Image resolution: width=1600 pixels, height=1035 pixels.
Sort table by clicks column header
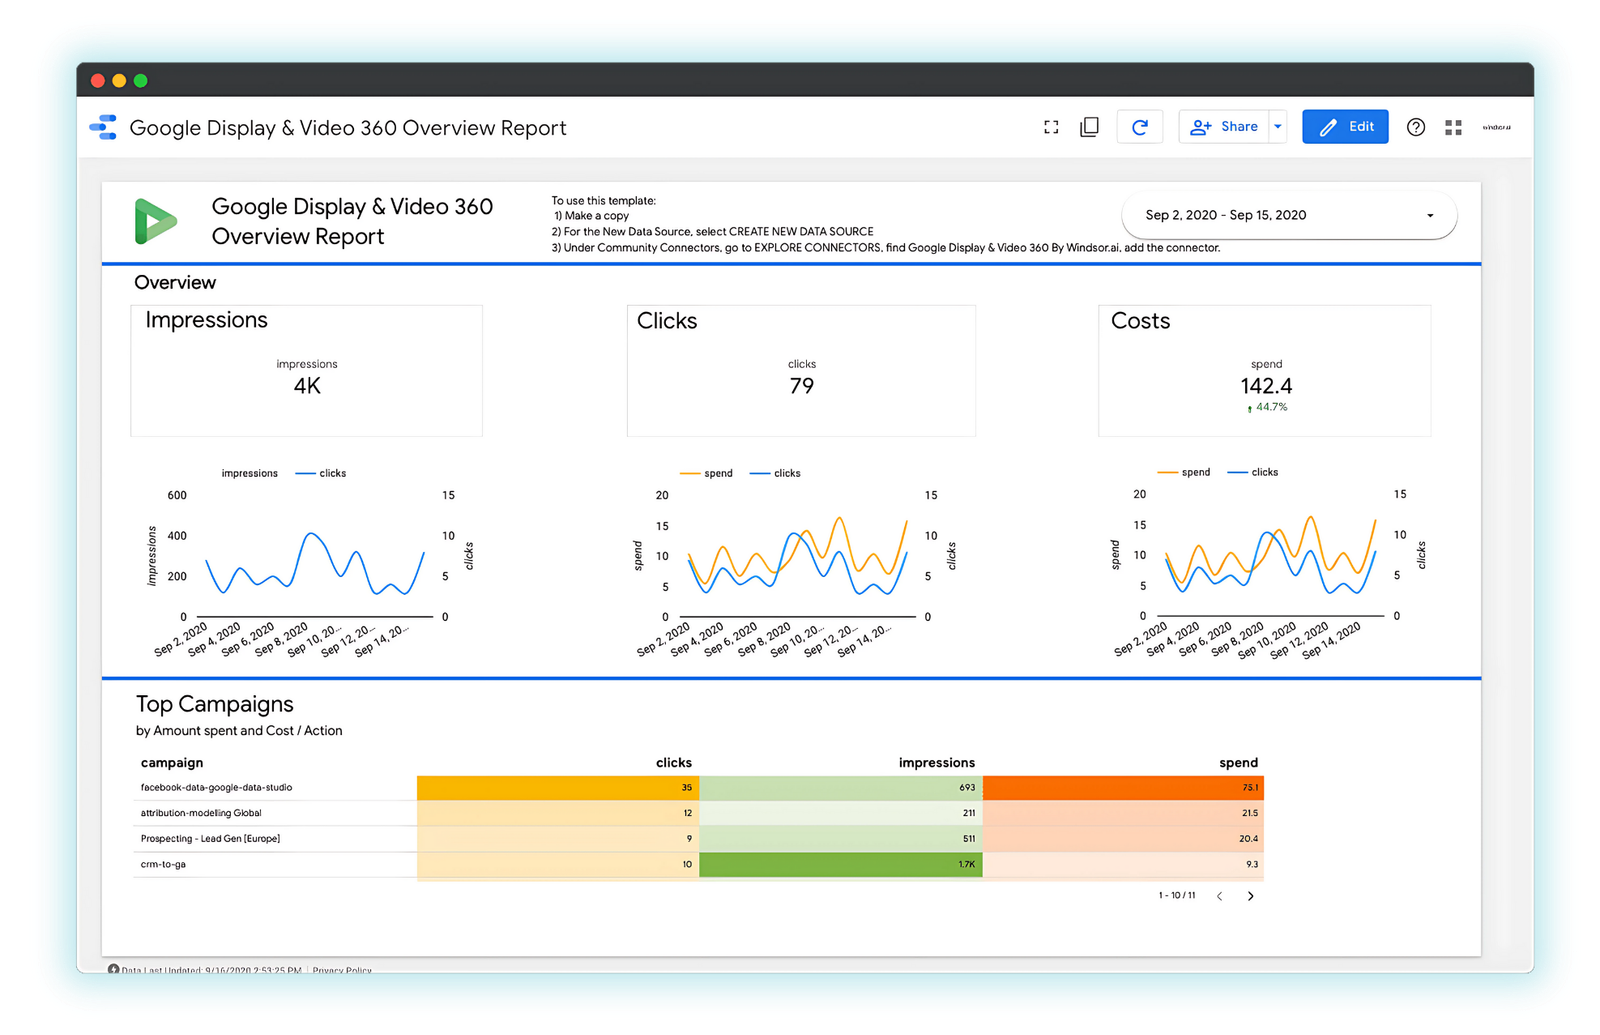tap(673, 762)
